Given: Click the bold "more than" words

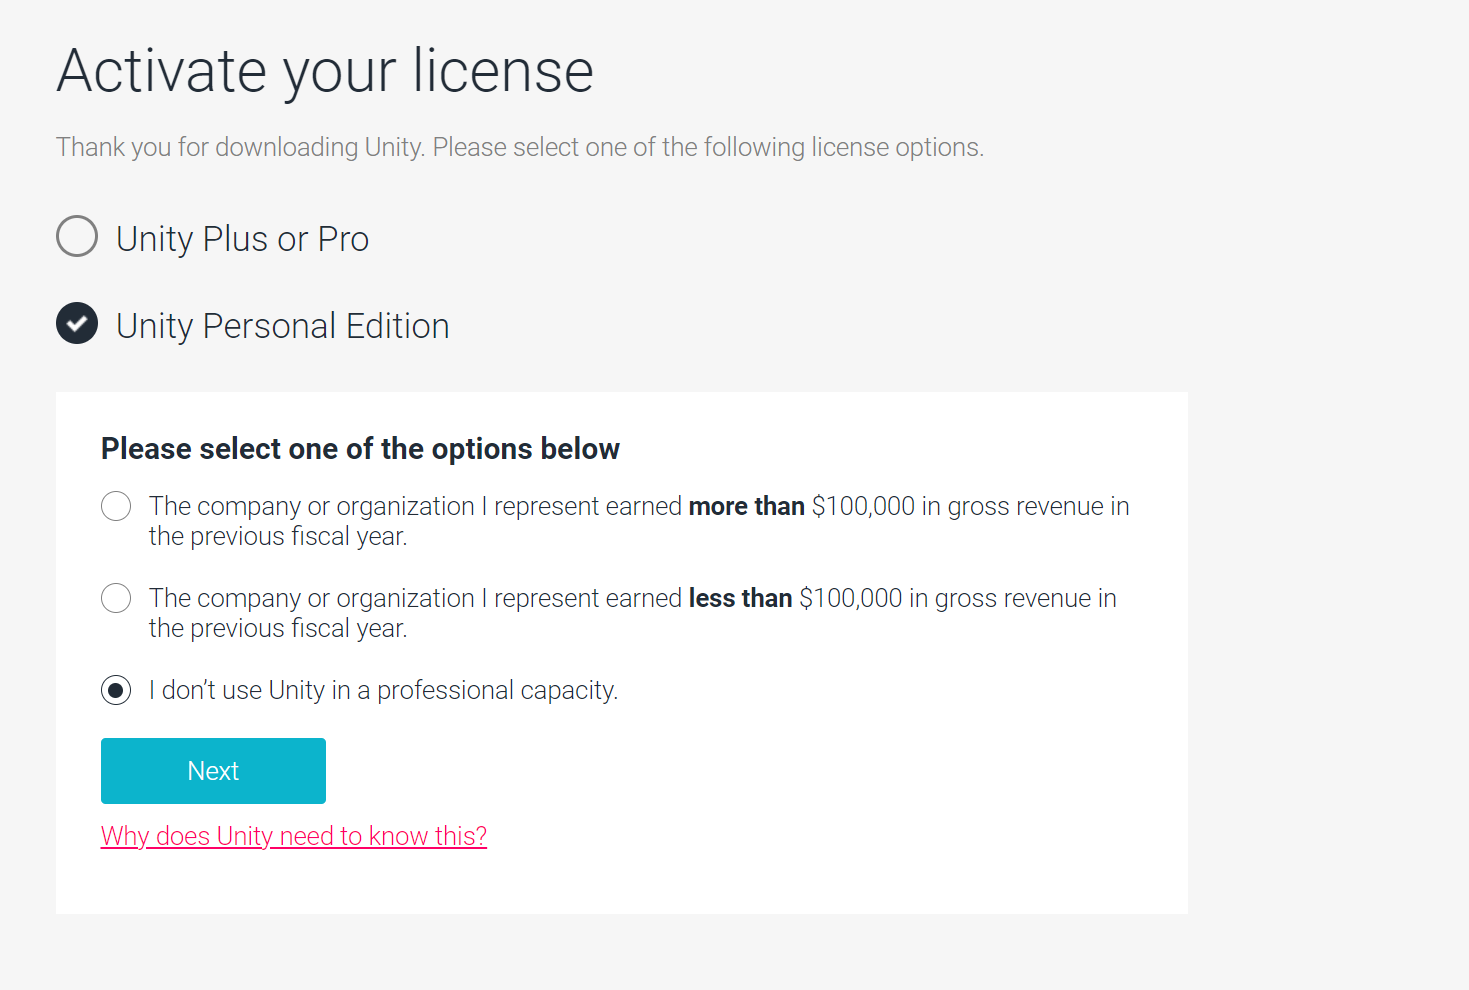Looking at the screenshot, I should (746, 506).
